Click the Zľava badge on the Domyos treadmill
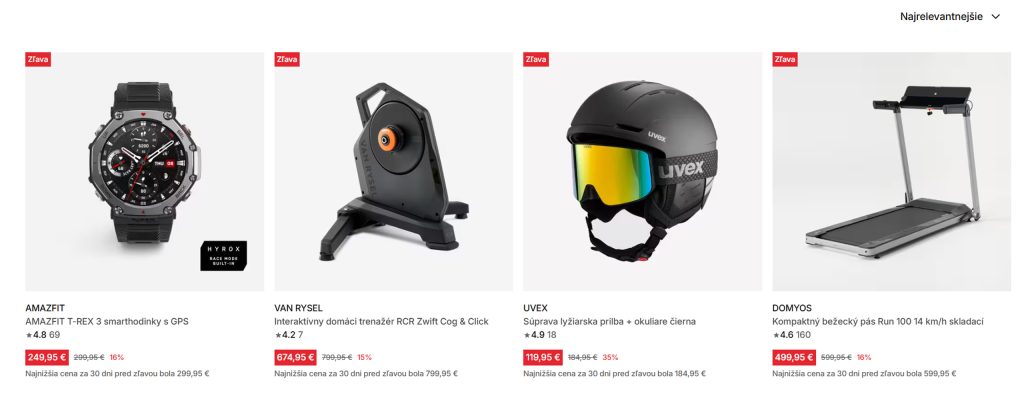The height and width of the screenshot is (412, 1024). point(785,59)
